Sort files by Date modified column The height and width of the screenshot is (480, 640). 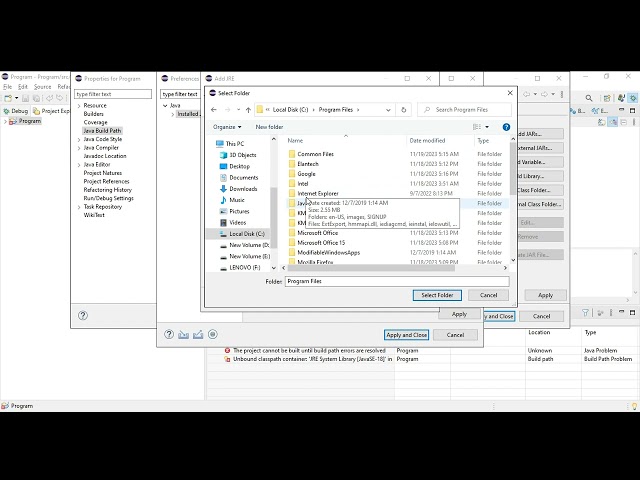pyautogui.click(x=427, y=140)
